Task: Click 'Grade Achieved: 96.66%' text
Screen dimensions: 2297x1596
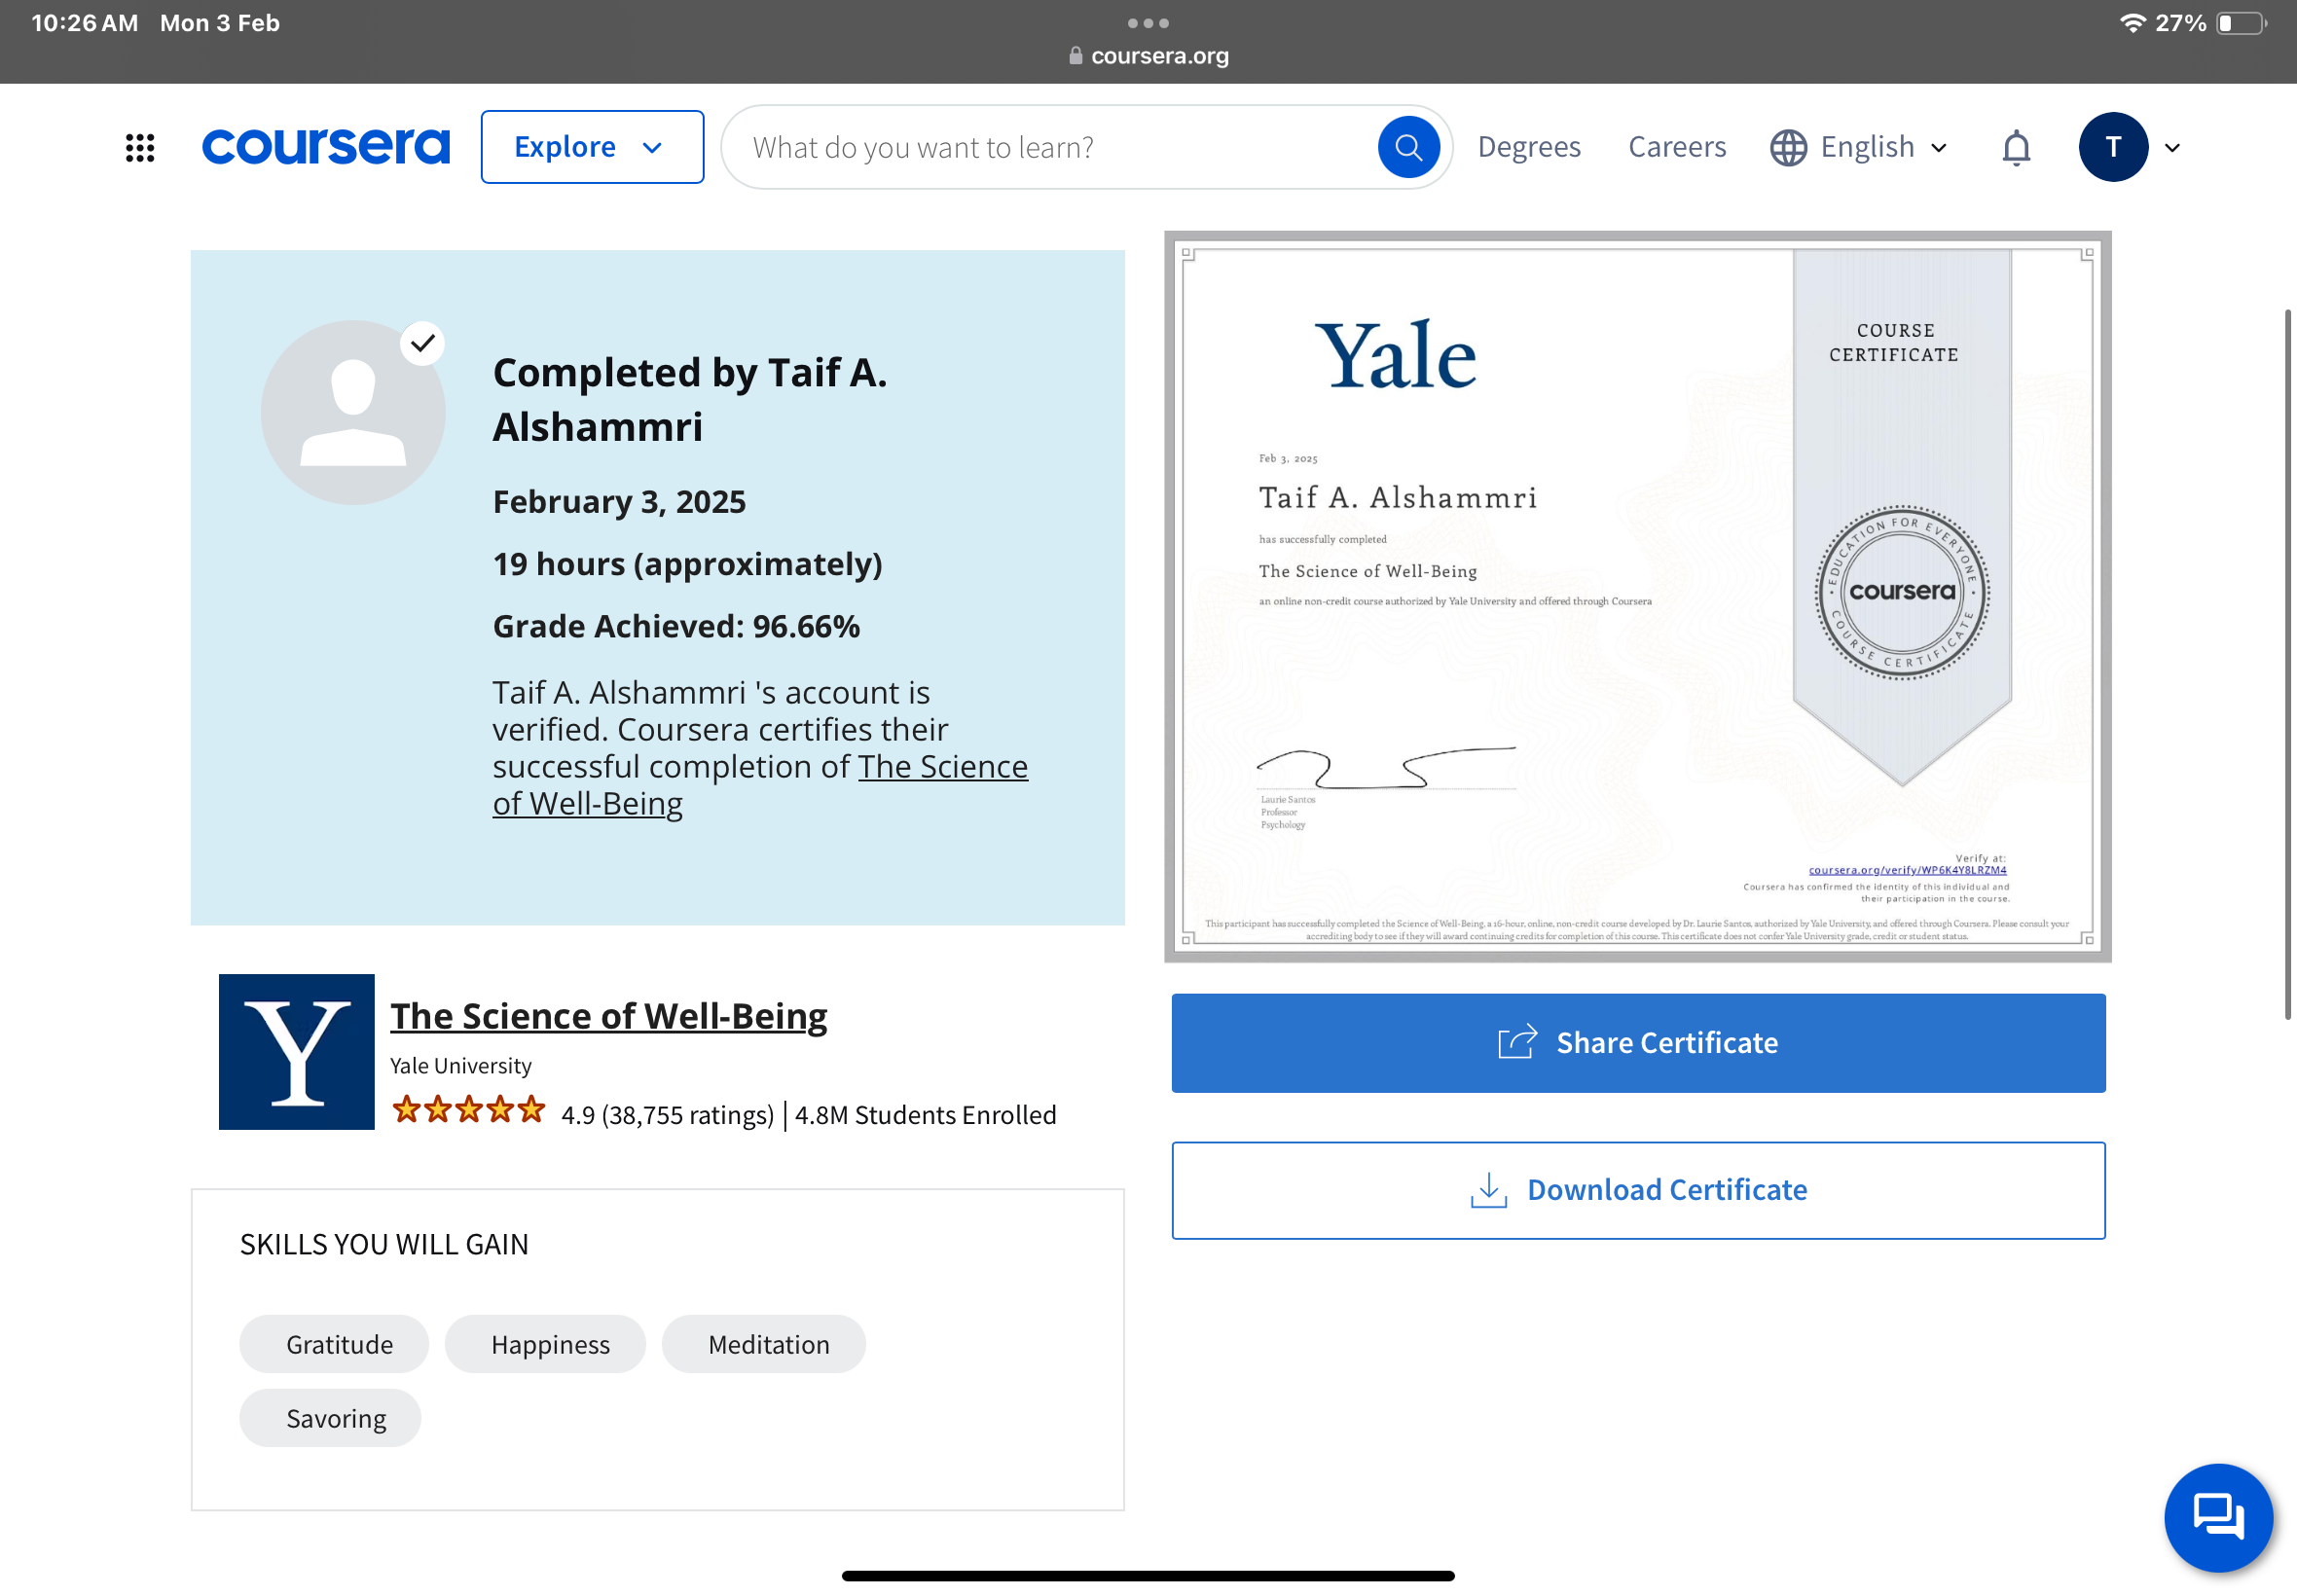Action: [x=677, y=626]
